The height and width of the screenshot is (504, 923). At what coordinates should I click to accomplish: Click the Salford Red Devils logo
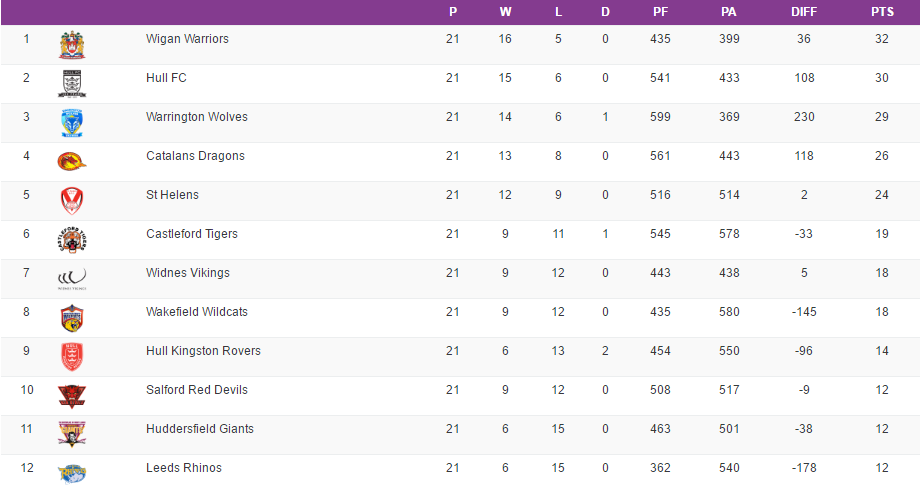tap(72, 395)
